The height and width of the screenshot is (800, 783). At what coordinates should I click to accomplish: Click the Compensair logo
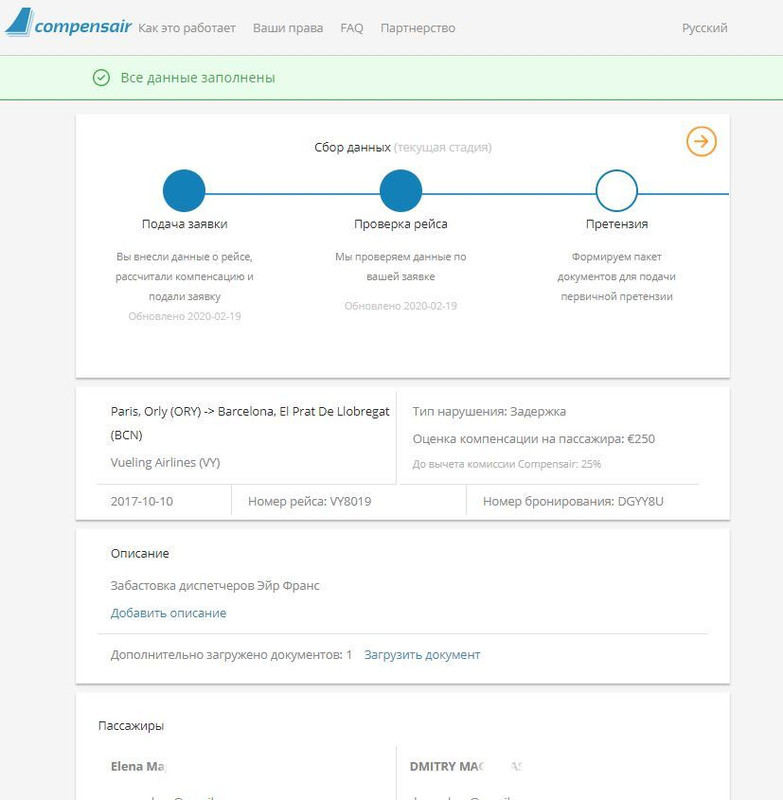(68, 22)
